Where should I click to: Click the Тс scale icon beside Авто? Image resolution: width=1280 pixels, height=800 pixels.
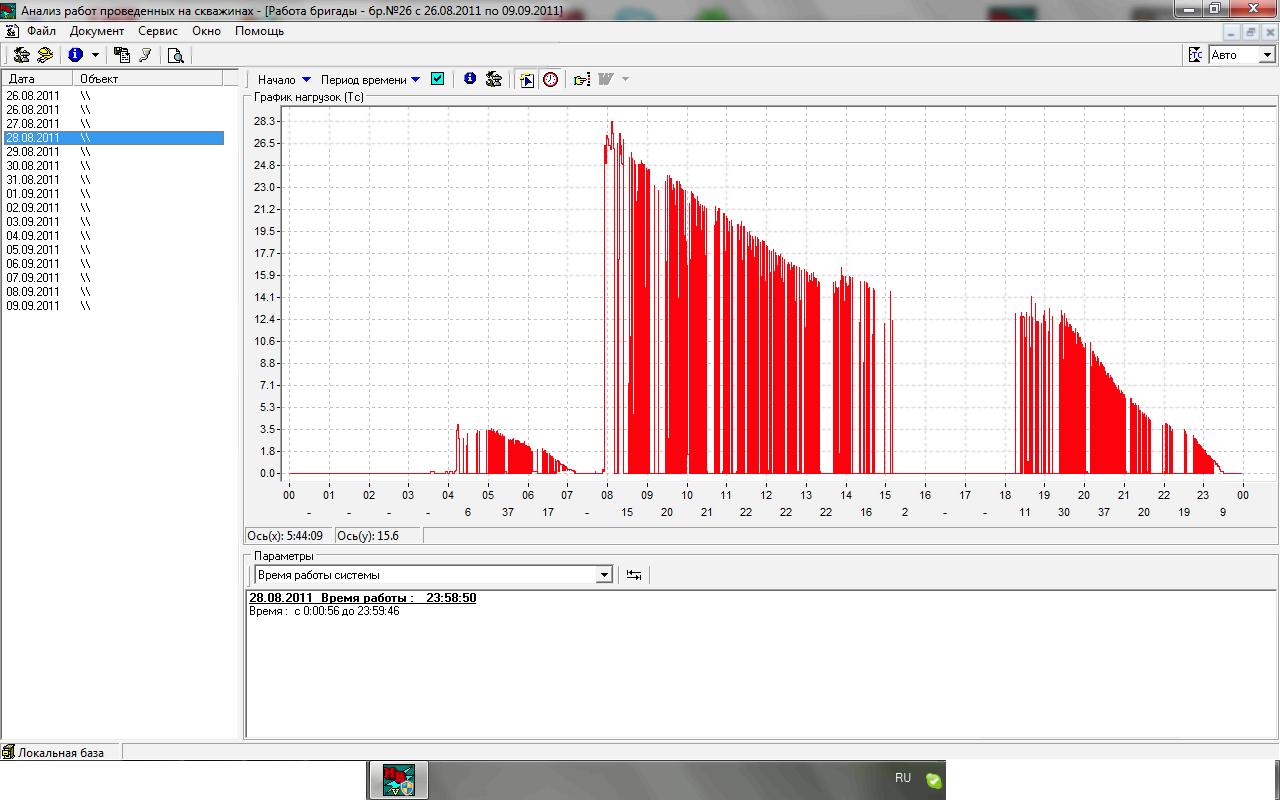point(1195,55)
